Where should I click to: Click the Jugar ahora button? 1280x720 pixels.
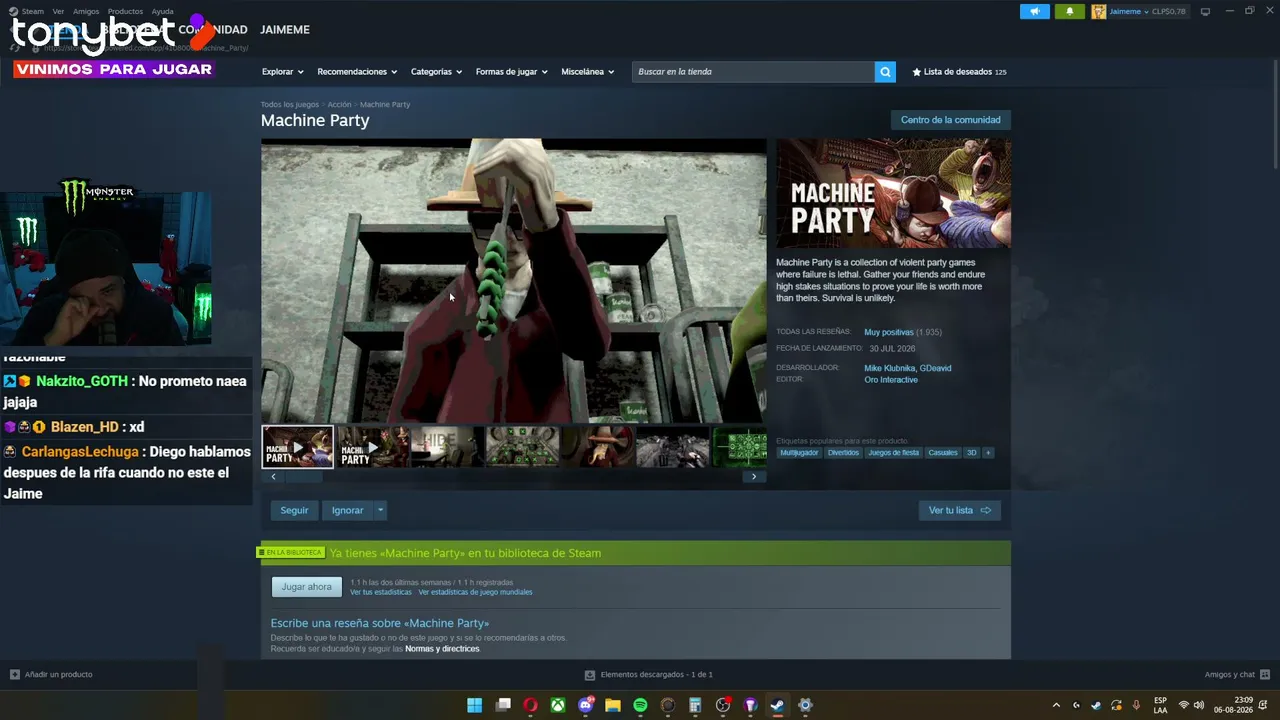click(306, 587)
